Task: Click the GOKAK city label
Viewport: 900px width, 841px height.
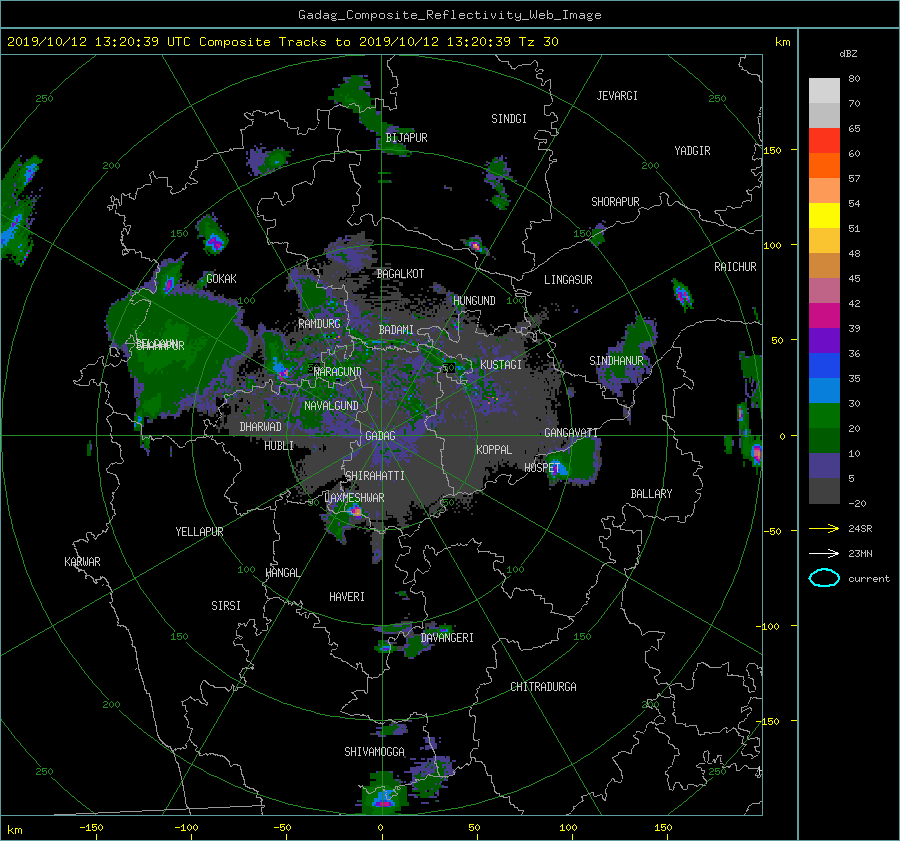Action: [221, 279]
